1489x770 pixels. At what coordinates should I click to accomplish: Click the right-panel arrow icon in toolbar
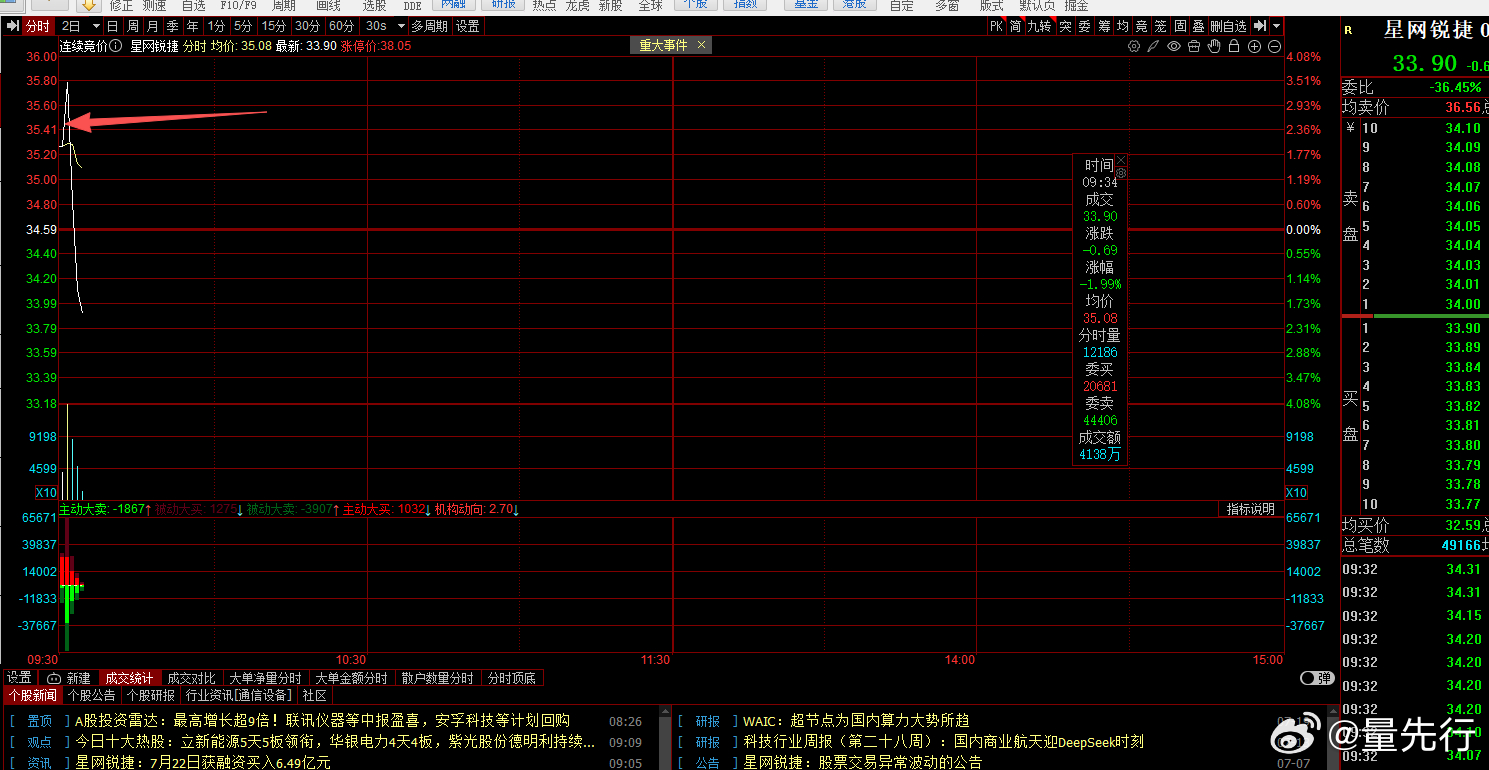coord(1260,26)
